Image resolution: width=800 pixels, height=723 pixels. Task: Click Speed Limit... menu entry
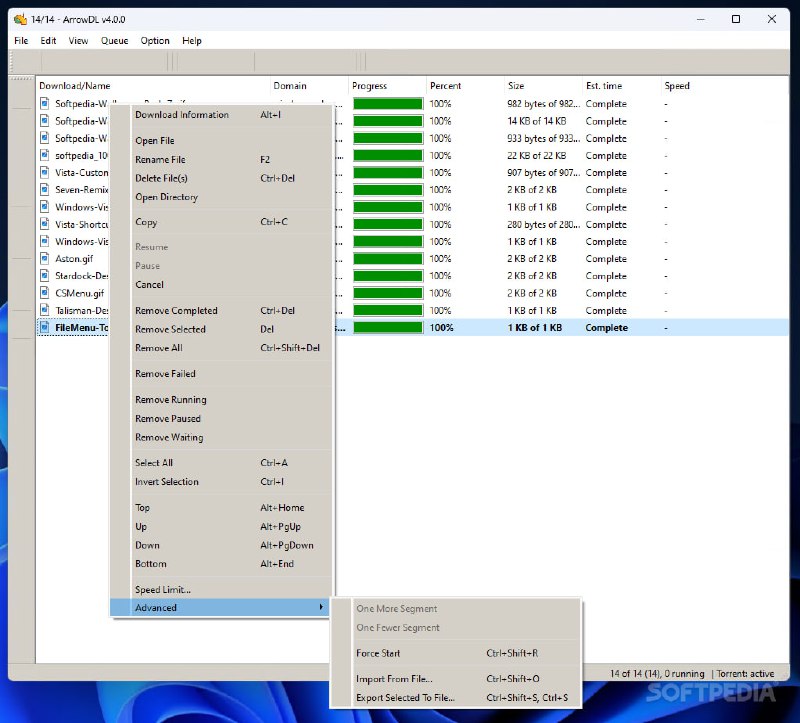click(163, 590)
